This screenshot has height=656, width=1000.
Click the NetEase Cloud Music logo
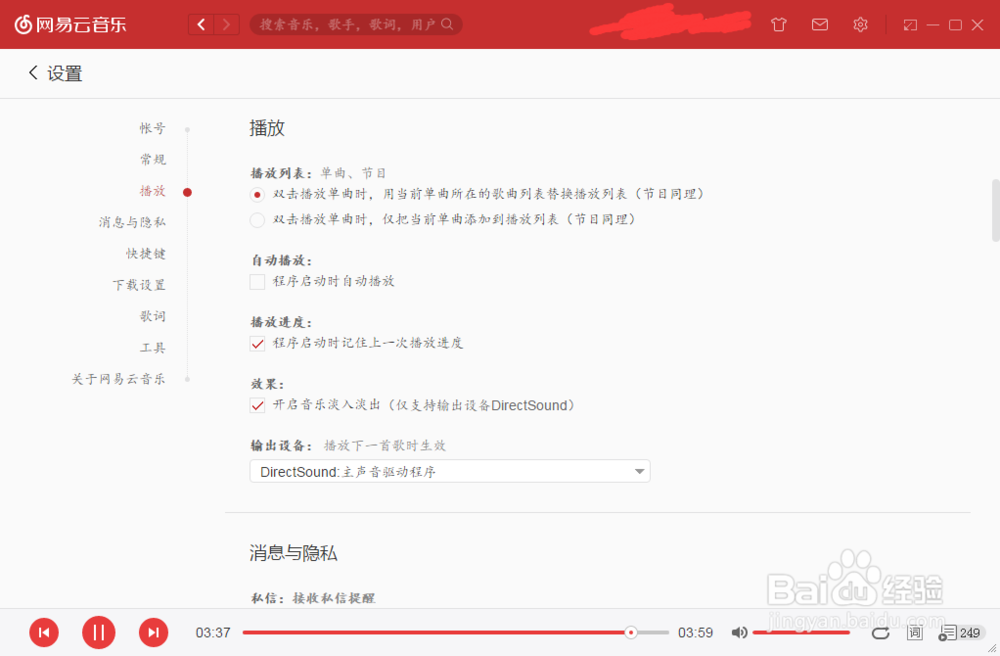[x=70, y=25]
